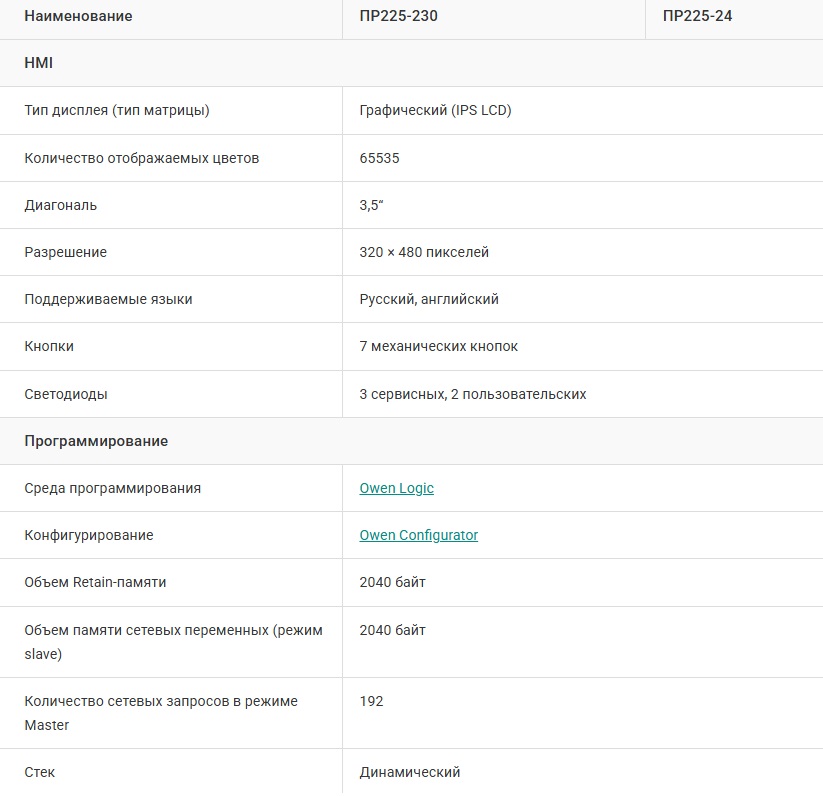Click the Динамический stack value
823x796 pixels.
coord(409,772)
